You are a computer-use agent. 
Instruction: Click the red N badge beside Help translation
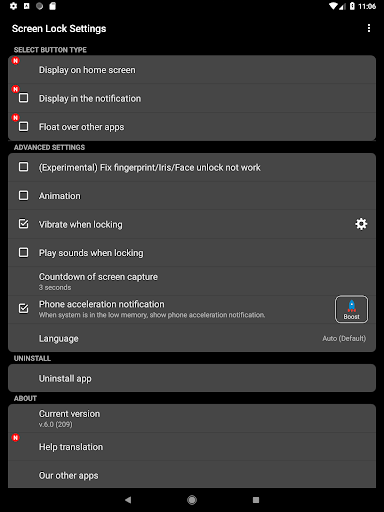tap(16, 437)
